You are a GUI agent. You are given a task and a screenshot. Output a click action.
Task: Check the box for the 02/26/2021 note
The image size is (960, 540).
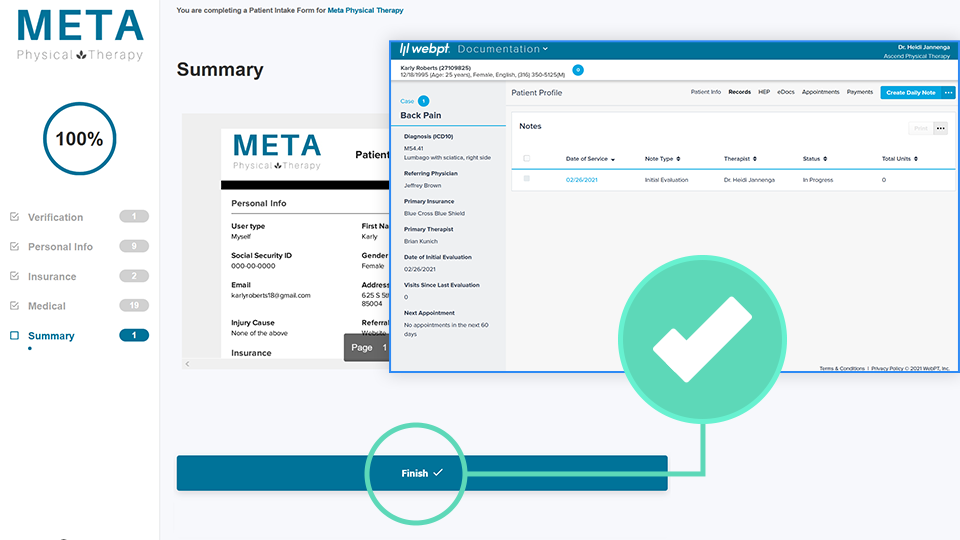tap(527, 179)
